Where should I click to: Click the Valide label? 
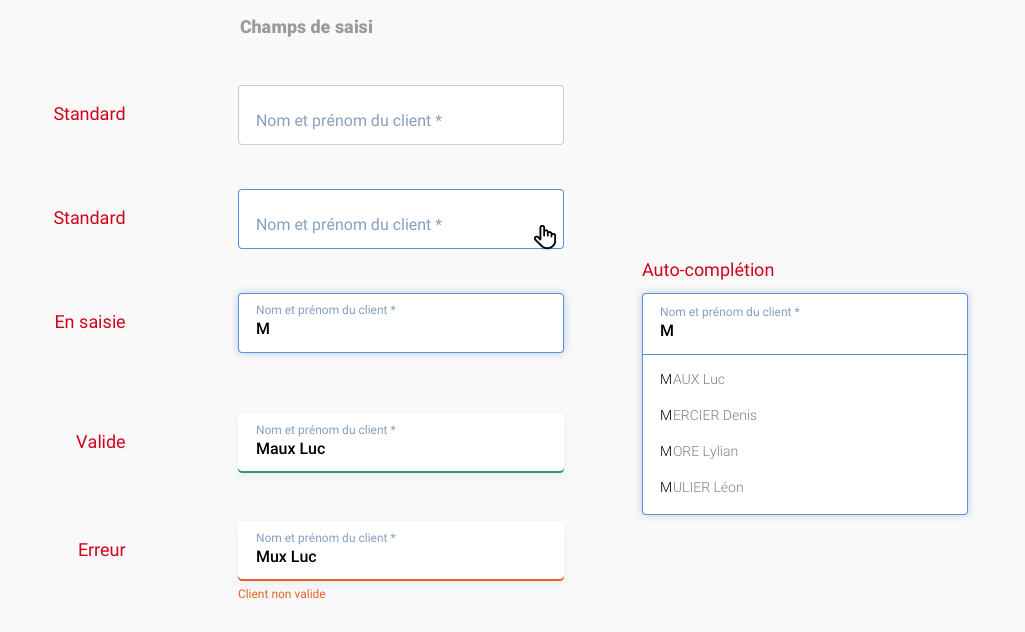pyautogui.click(x=100, y=441)
